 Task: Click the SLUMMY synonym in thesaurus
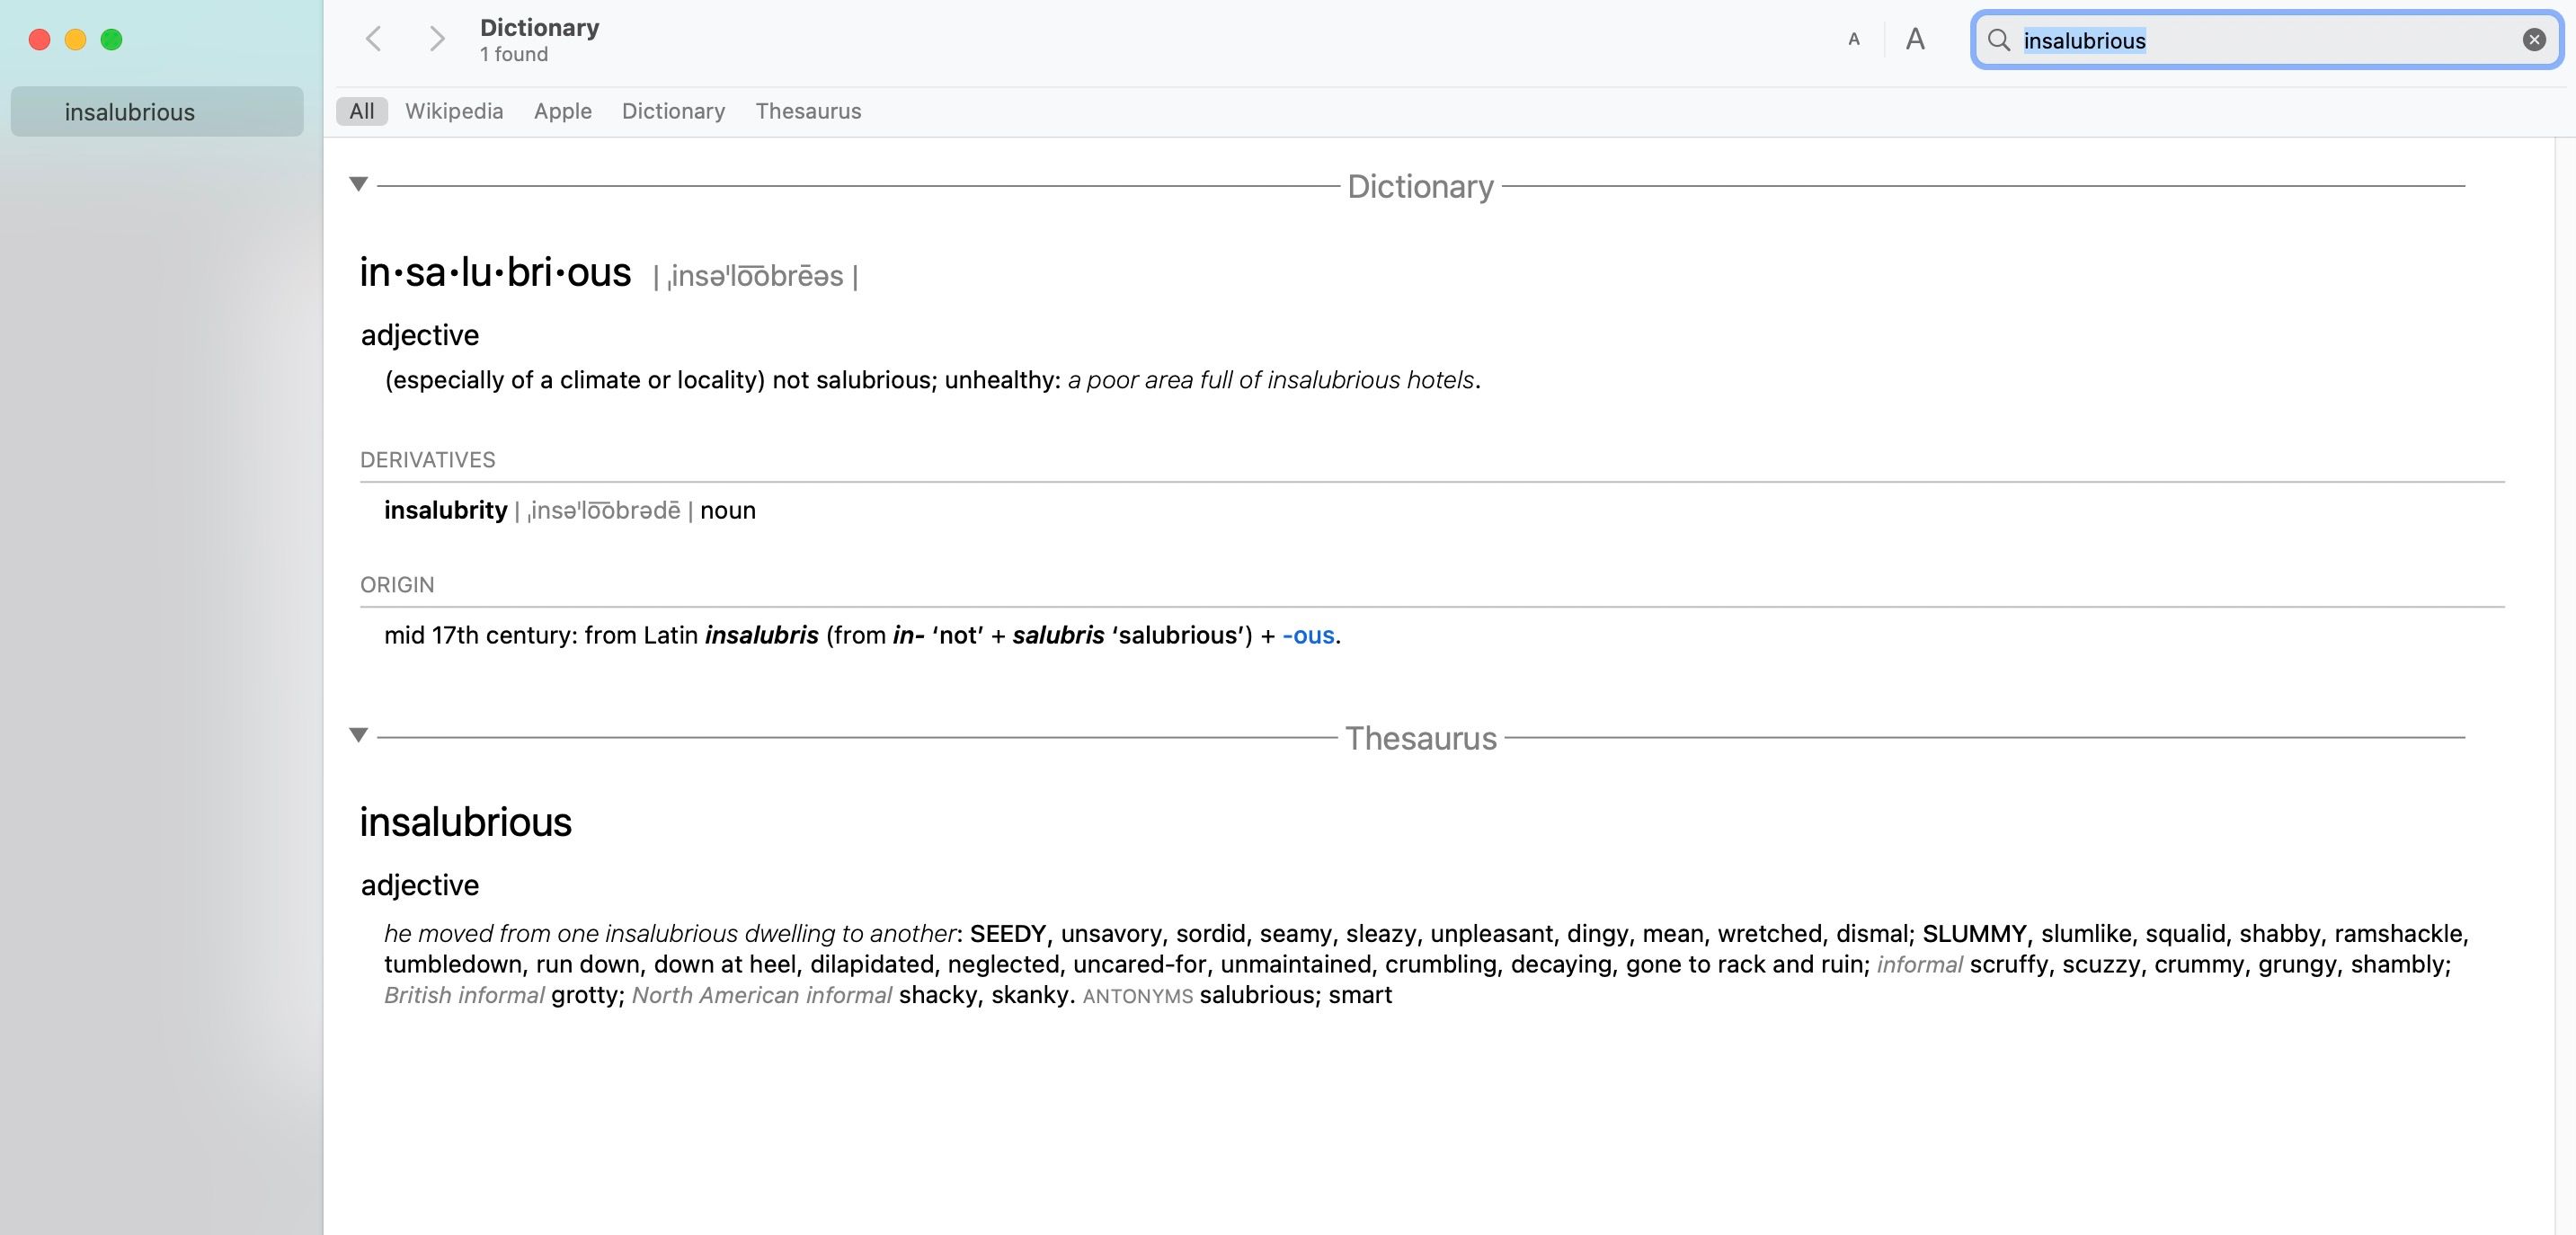tap(1974, 933)
